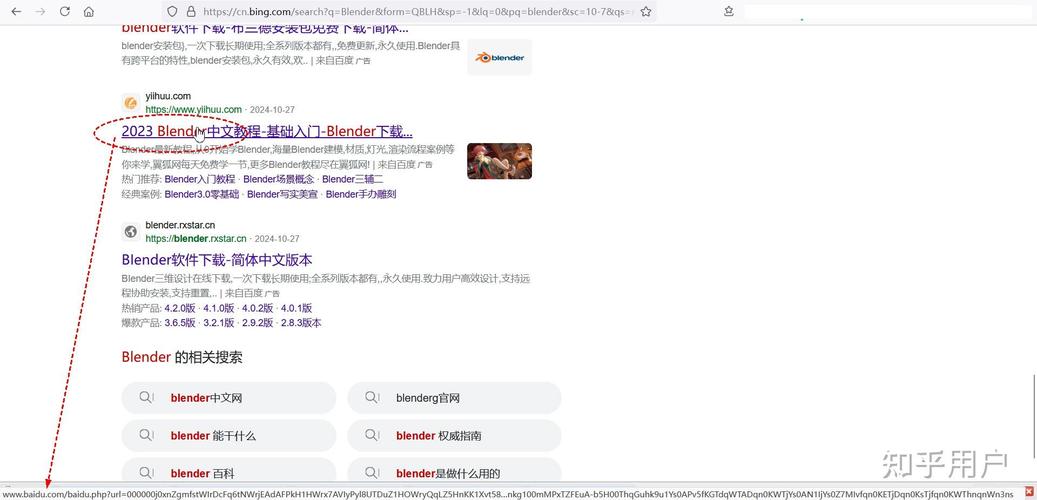Screen dimensions: 1037x500
Task: Reload the page with the refresh icon
Action: click(64, 11)
